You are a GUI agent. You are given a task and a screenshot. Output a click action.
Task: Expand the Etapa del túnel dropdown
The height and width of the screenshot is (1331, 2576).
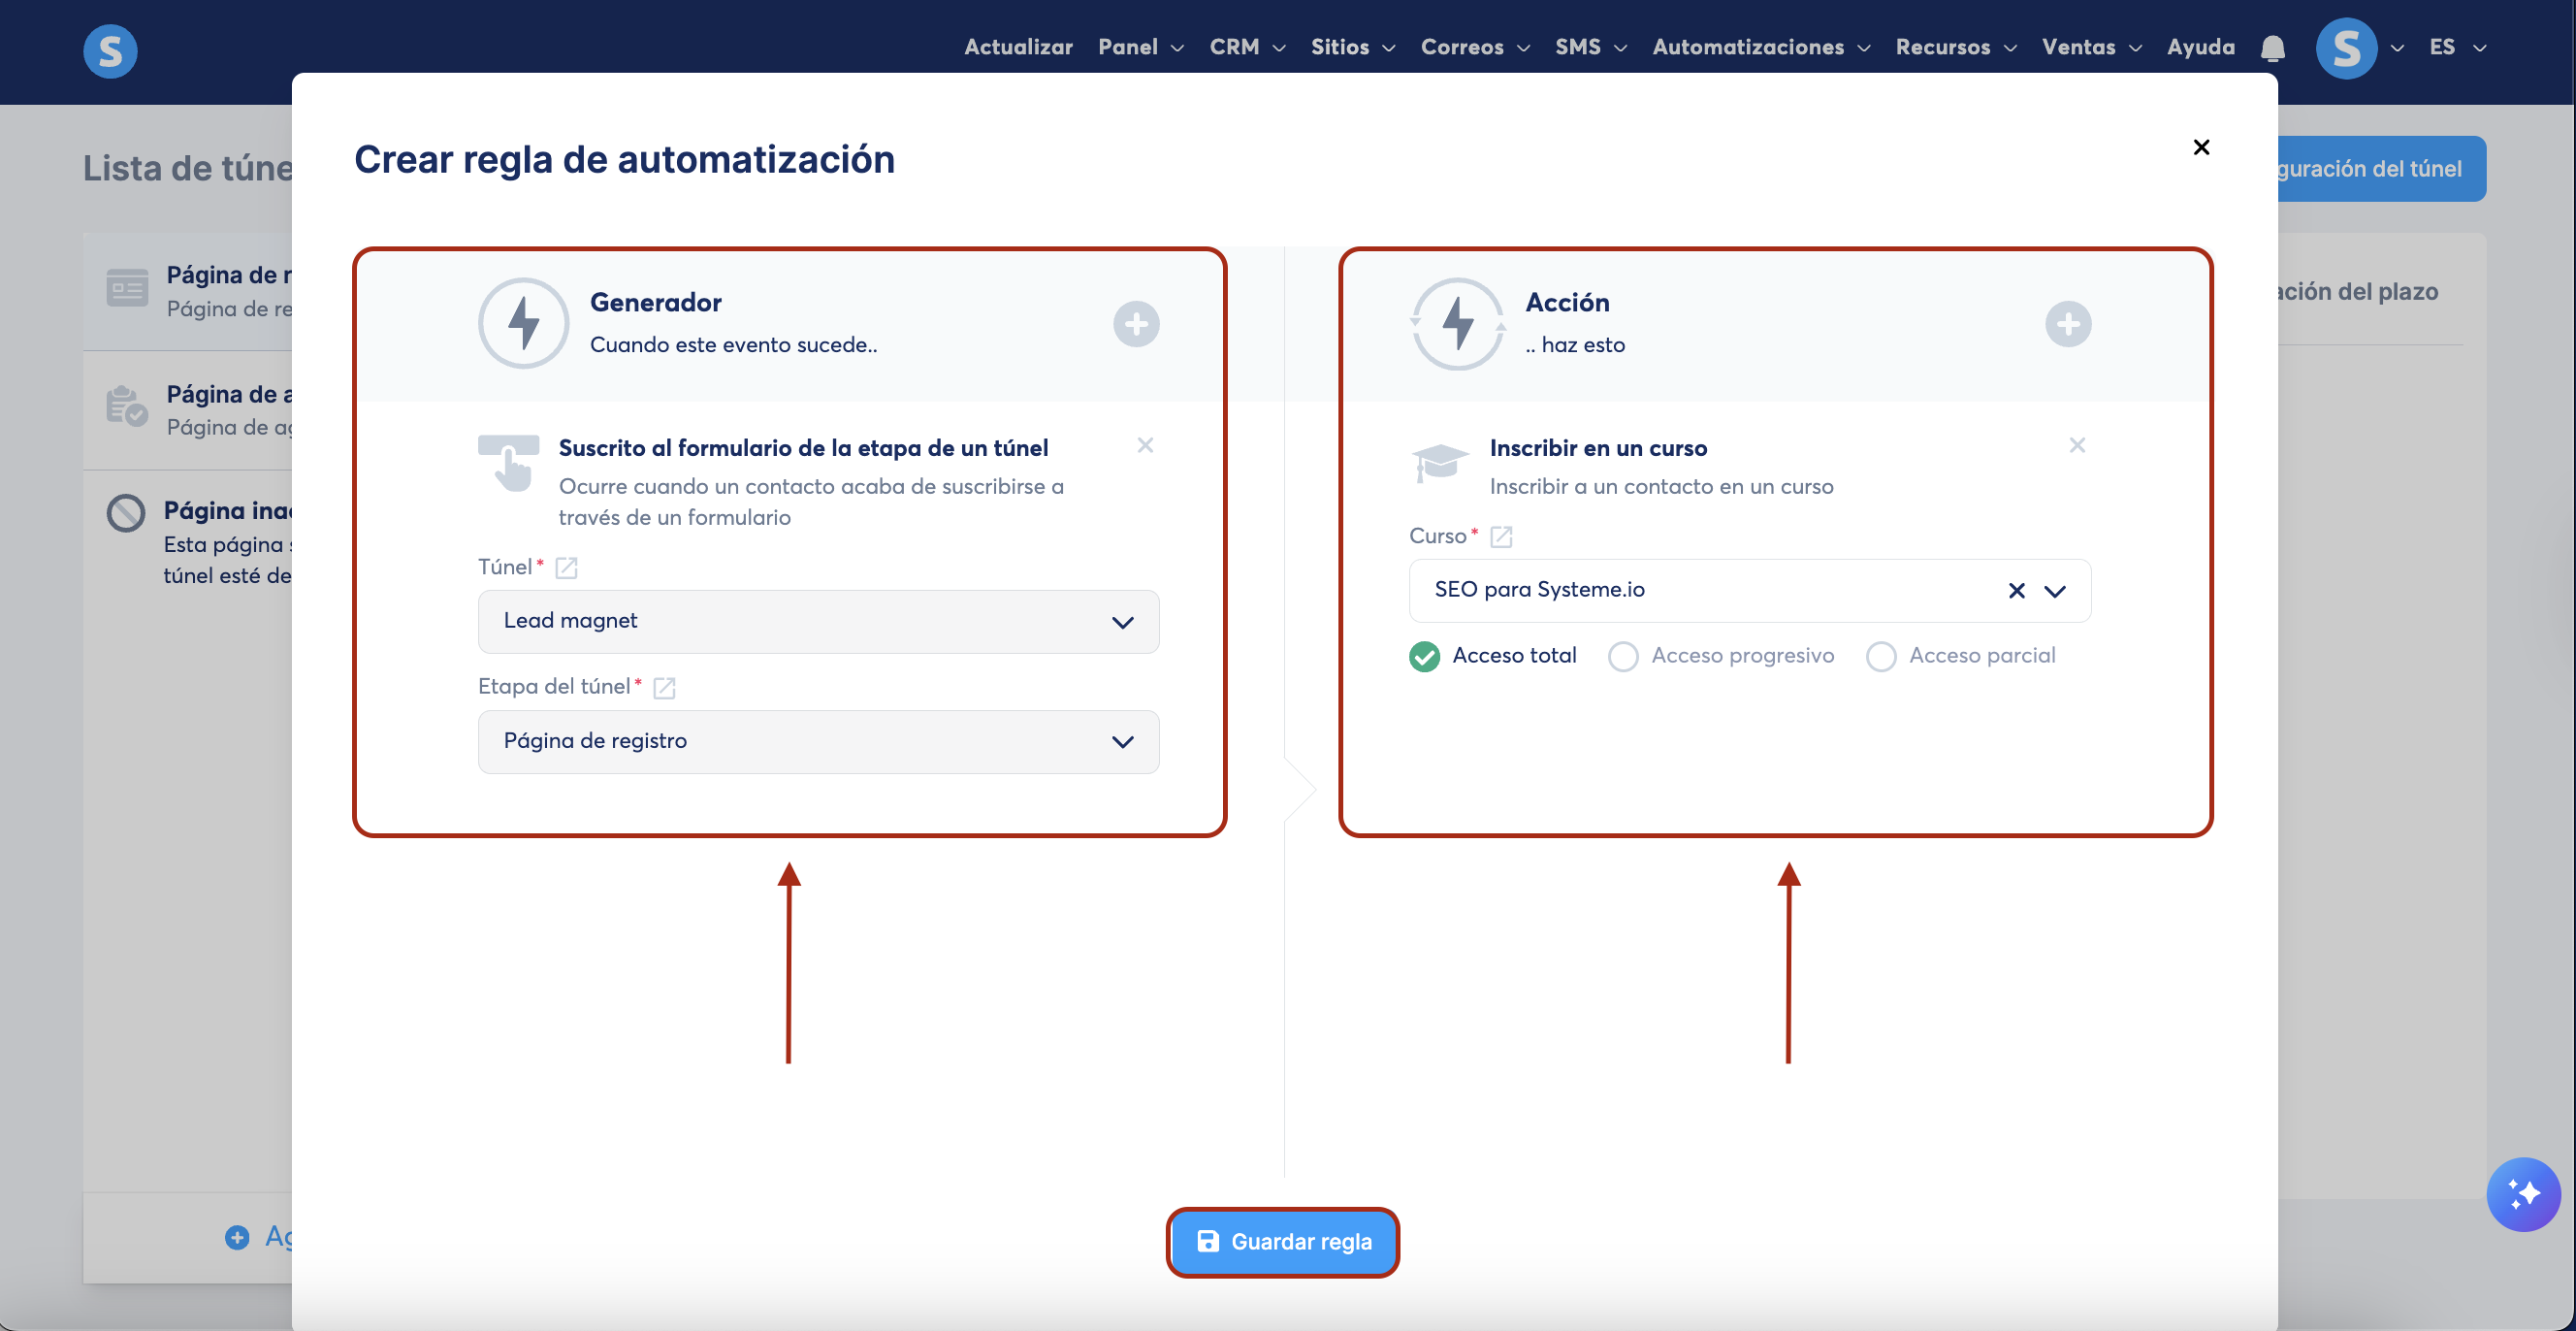tap(818, 742)
